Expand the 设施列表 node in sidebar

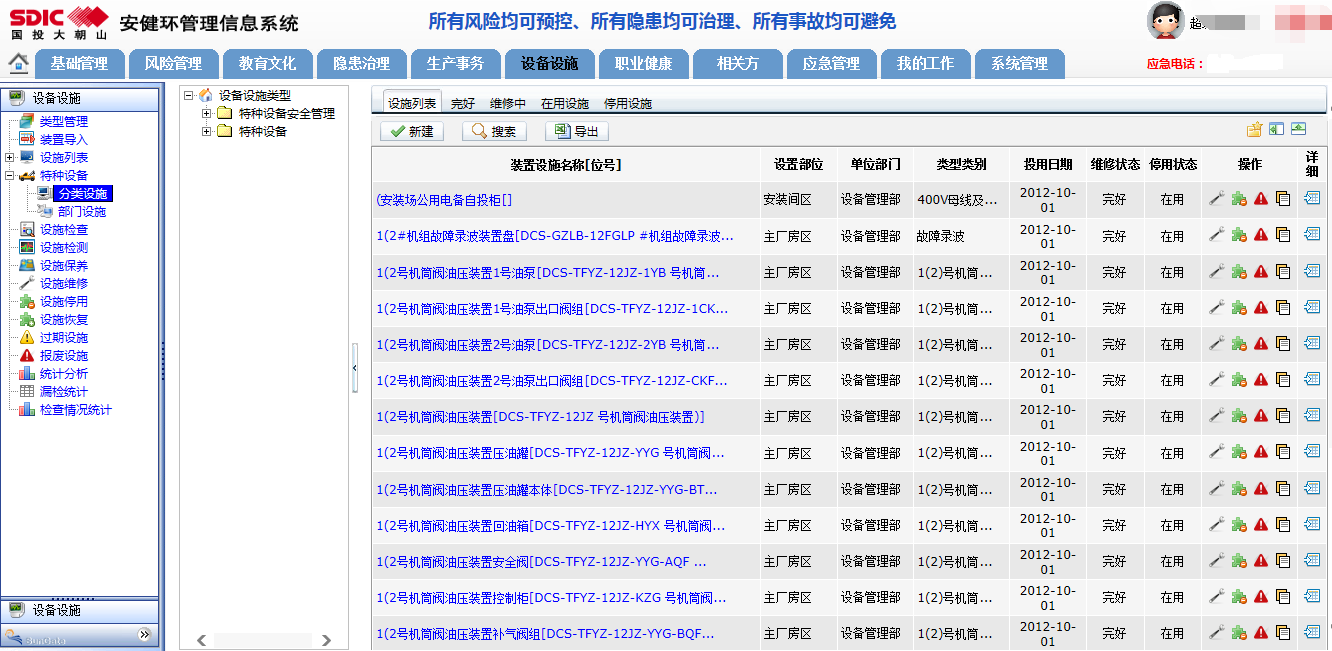(10, 158)
